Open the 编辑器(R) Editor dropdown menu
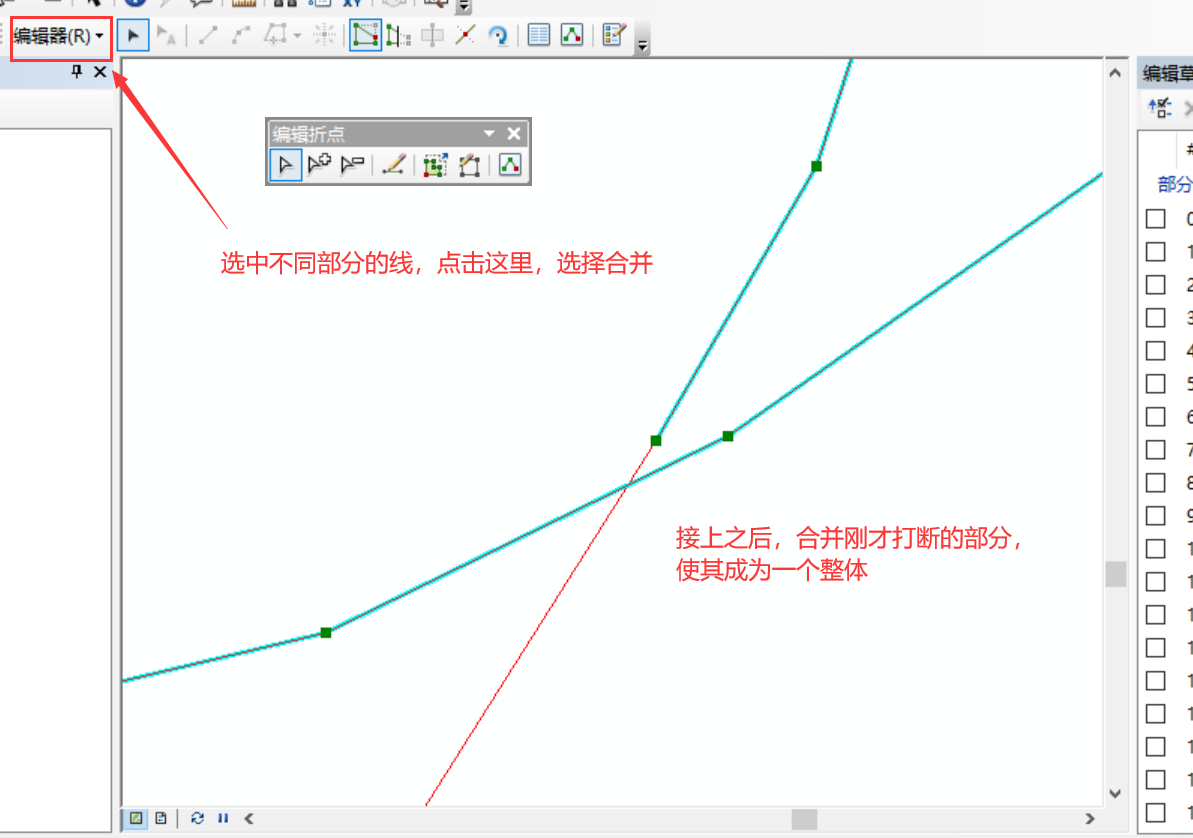The image size is (1193, 838). [59, 36]
